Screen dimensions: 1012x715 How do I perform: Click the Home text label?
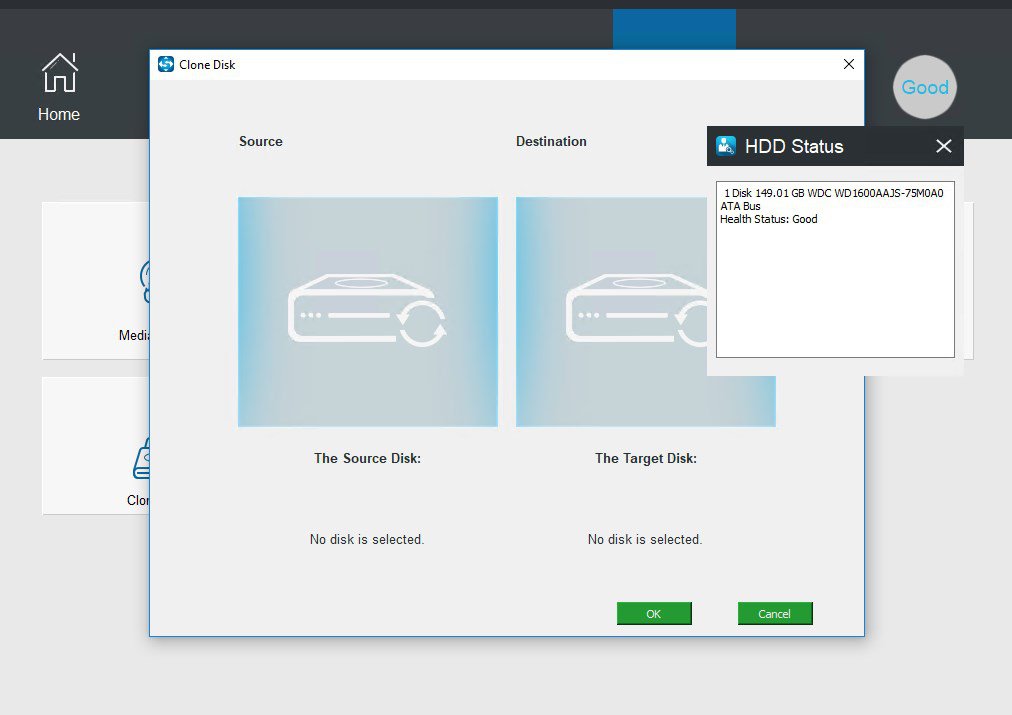click(59, 114)
